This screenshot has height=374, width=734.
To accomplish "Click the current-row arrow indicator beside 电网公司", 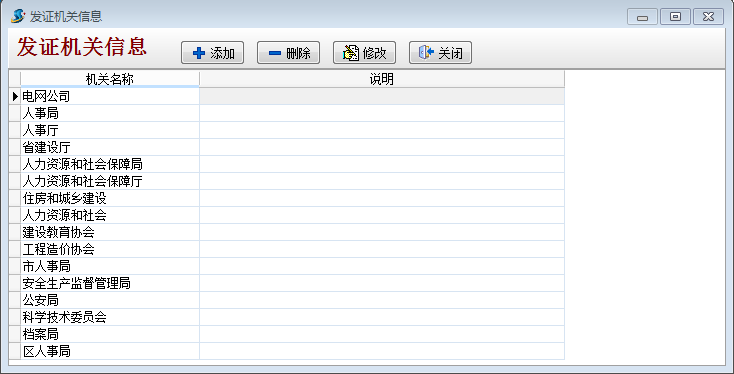I will [15, 96].
